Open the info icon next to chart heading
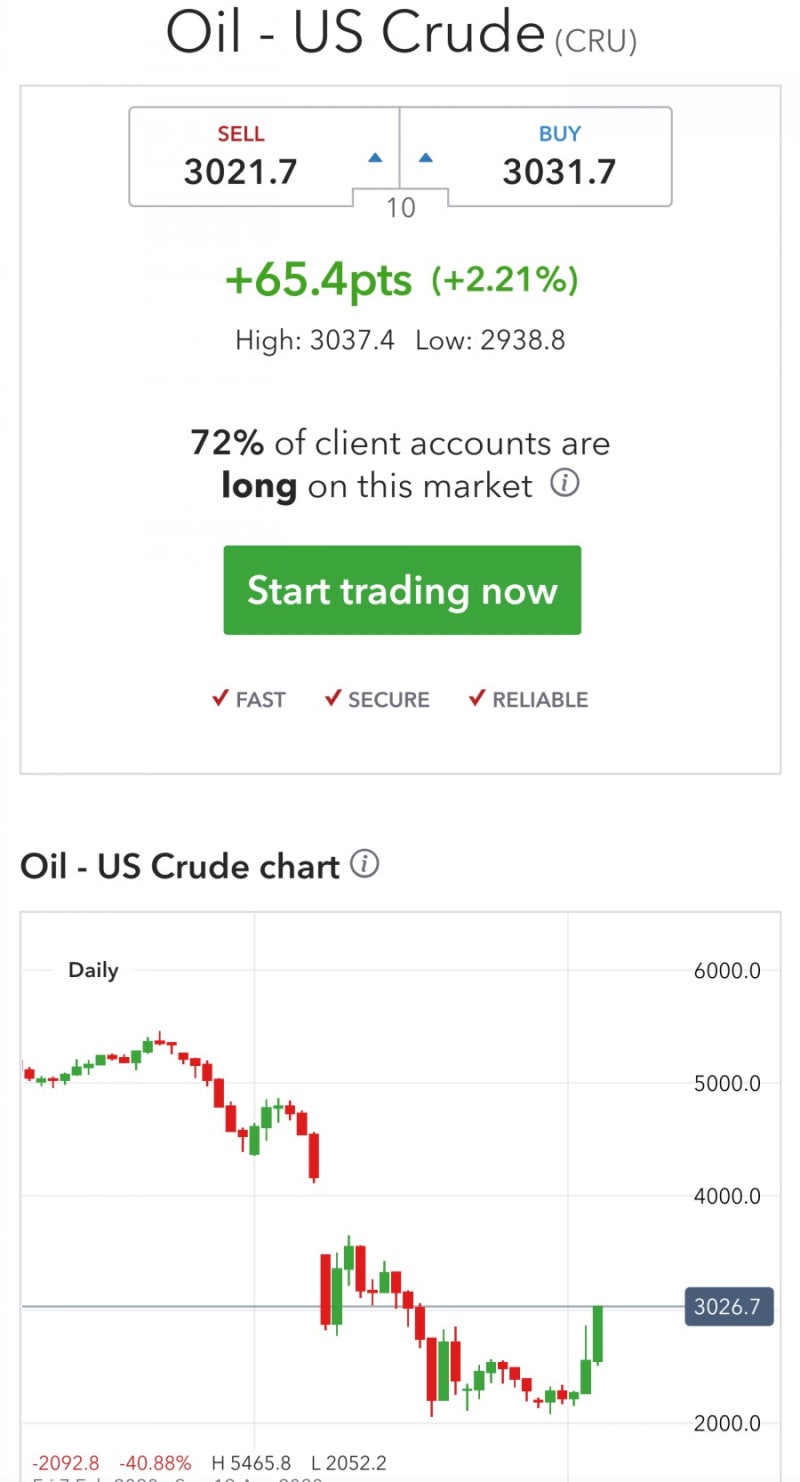Viewport: 800px width, 1482px height. tap(365, 864)
